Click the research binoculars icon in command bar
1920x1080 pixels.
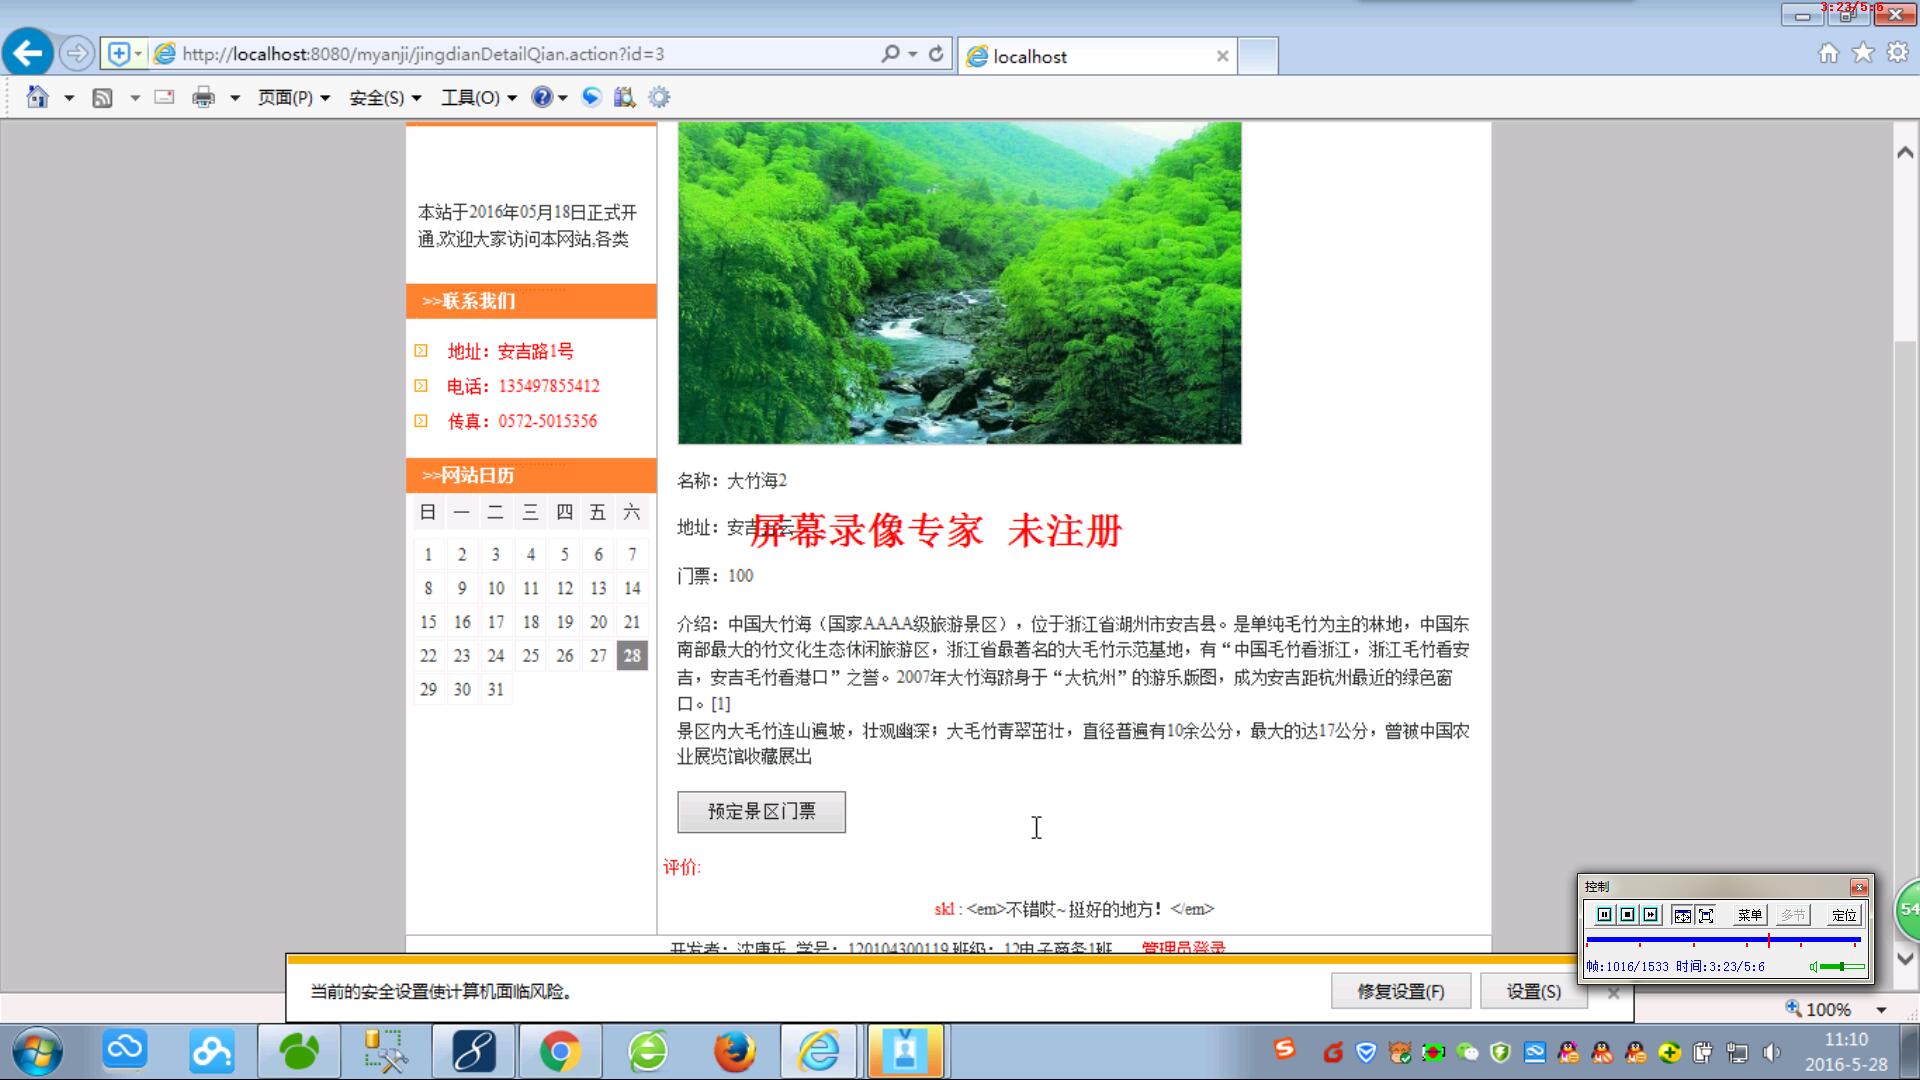(x=625, y=97)
